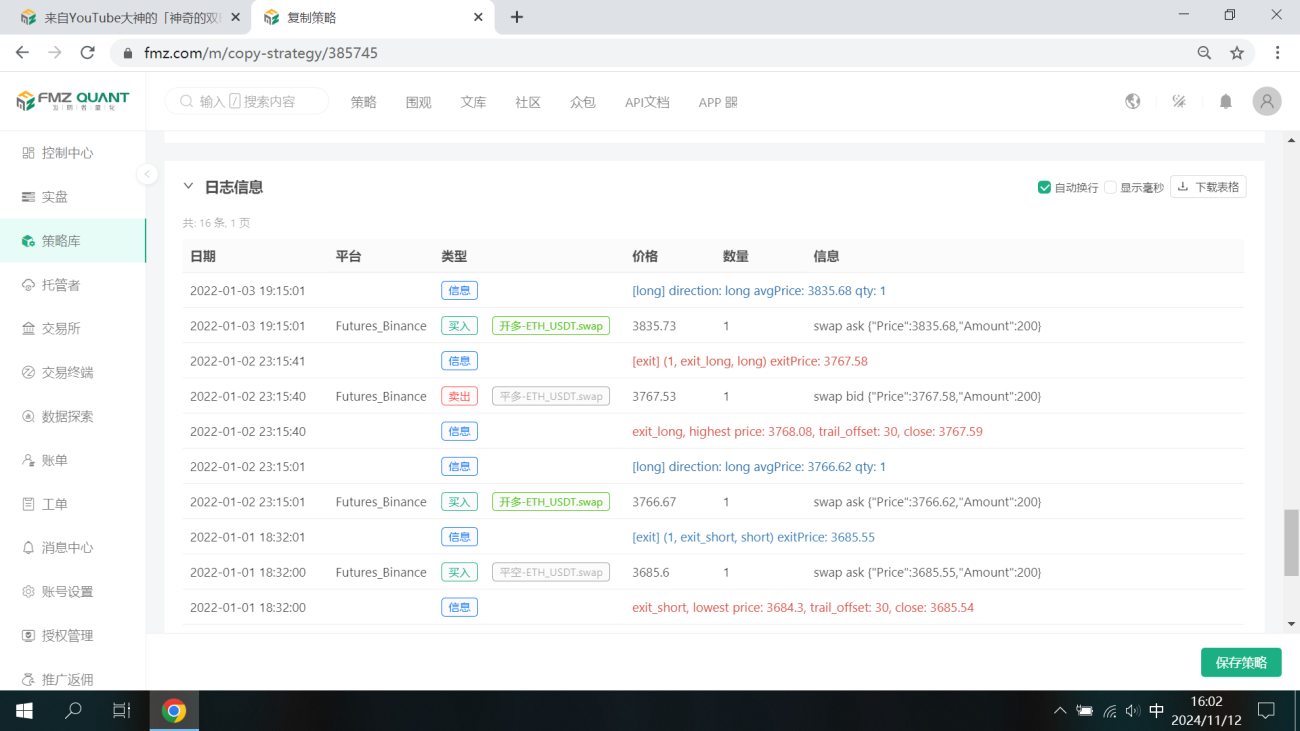Reload the page
This screenshot has height=731, width=1300.
88,53
